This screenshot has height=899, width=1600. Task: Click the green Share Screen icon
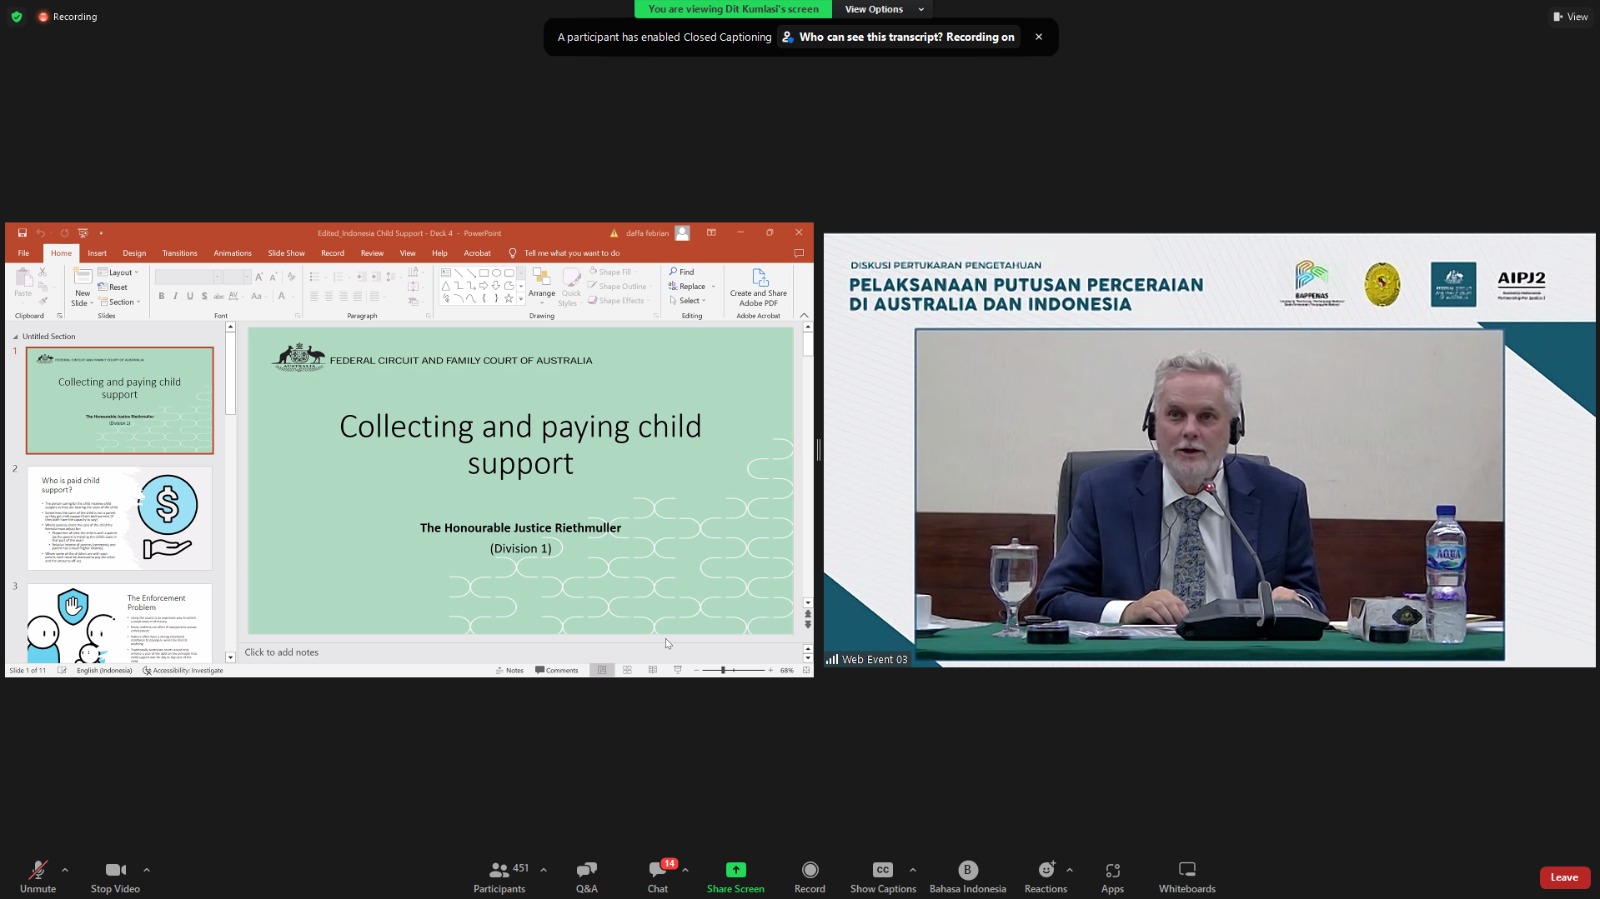(x=735, y=870)
